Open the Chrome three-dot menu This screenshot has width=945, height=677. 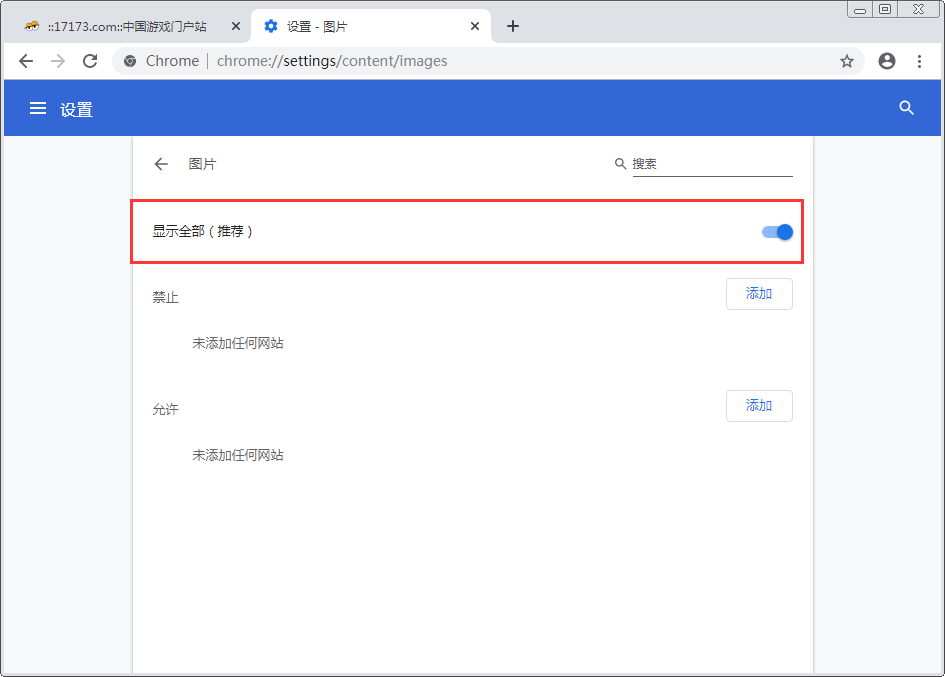[920, 61]
